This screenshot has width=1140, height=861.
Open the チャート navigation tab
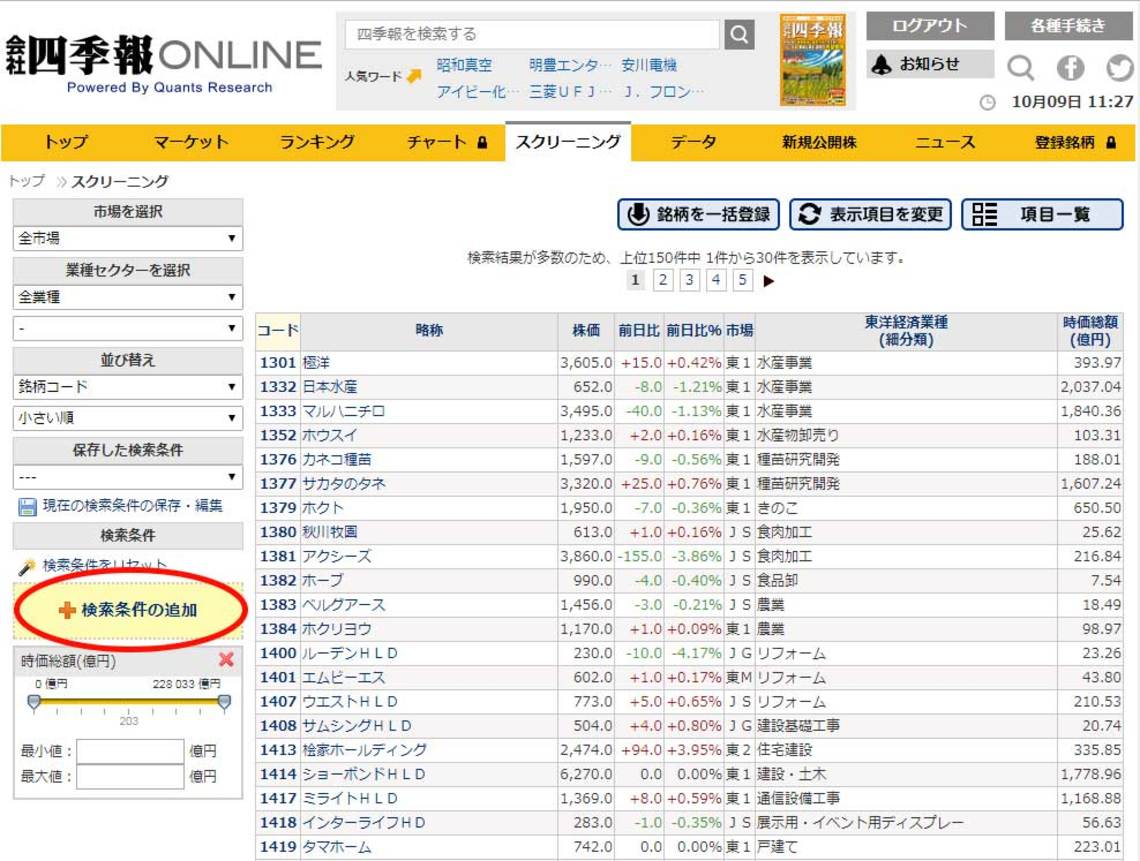click(445, 143)
